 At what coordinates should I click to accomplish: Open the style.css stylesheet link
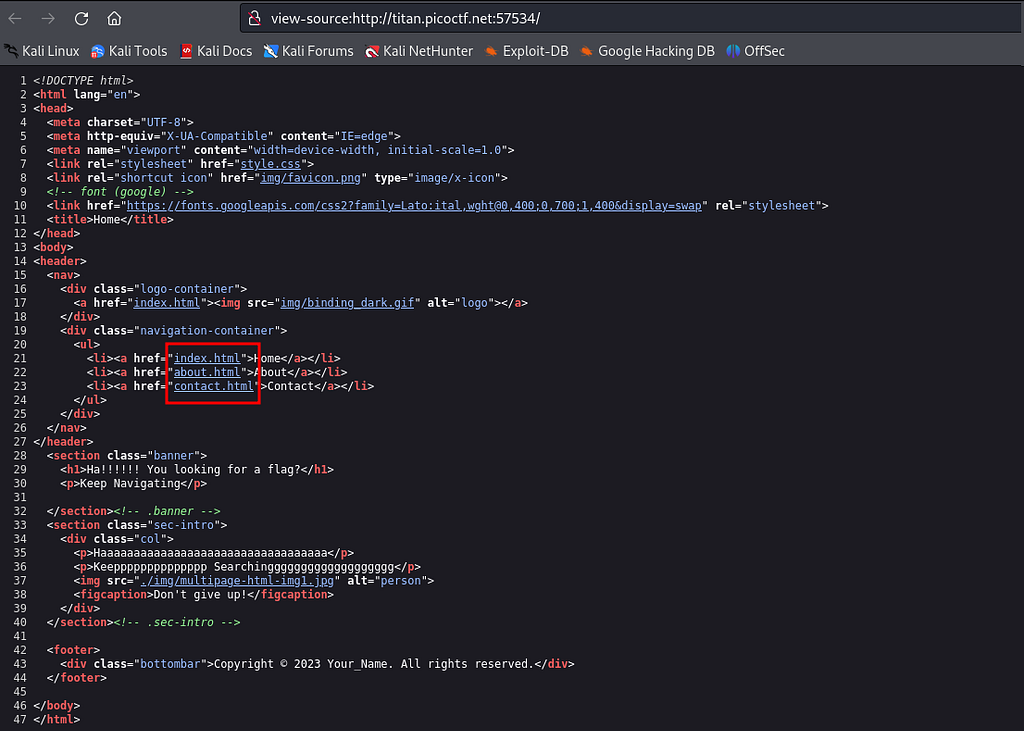point(270,164)
